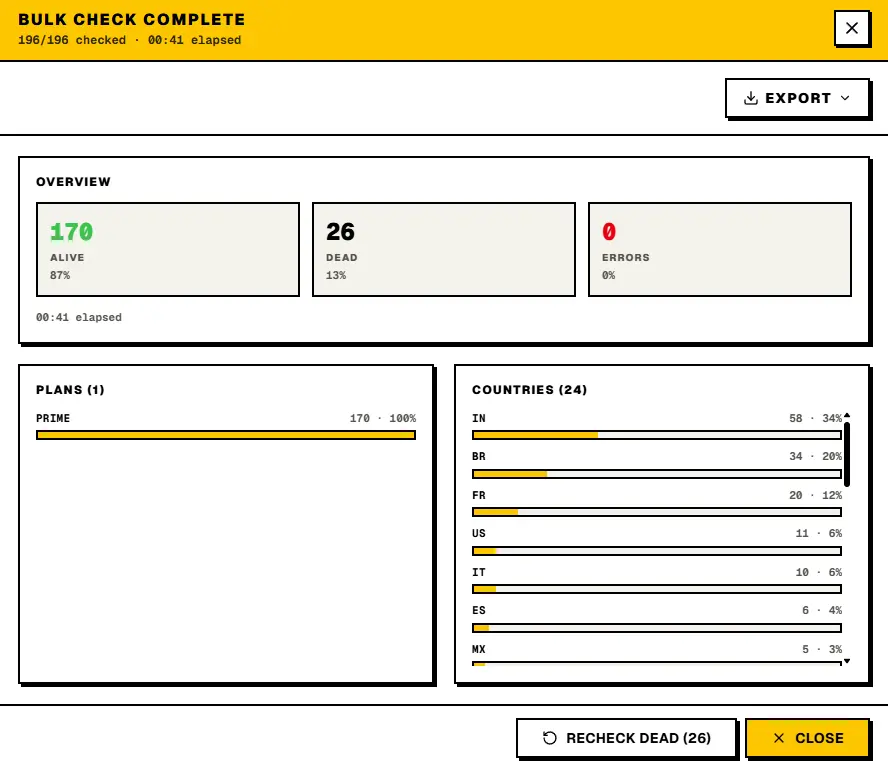Click the US country progress bar
Viewport: 888px width, 761px height.
click(657, 550)
